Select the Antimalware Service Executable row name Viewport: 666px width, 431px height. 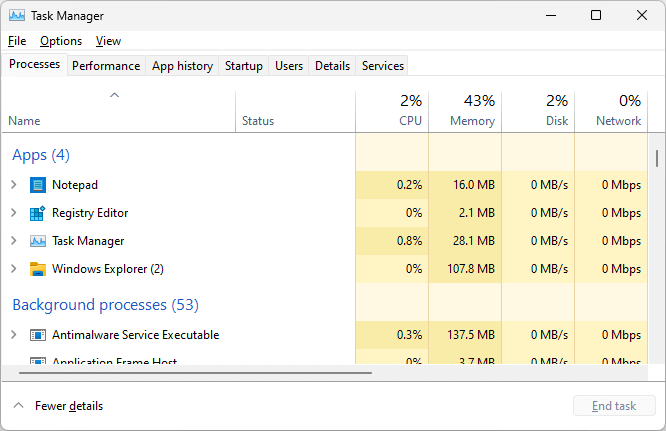coord(135,335)
